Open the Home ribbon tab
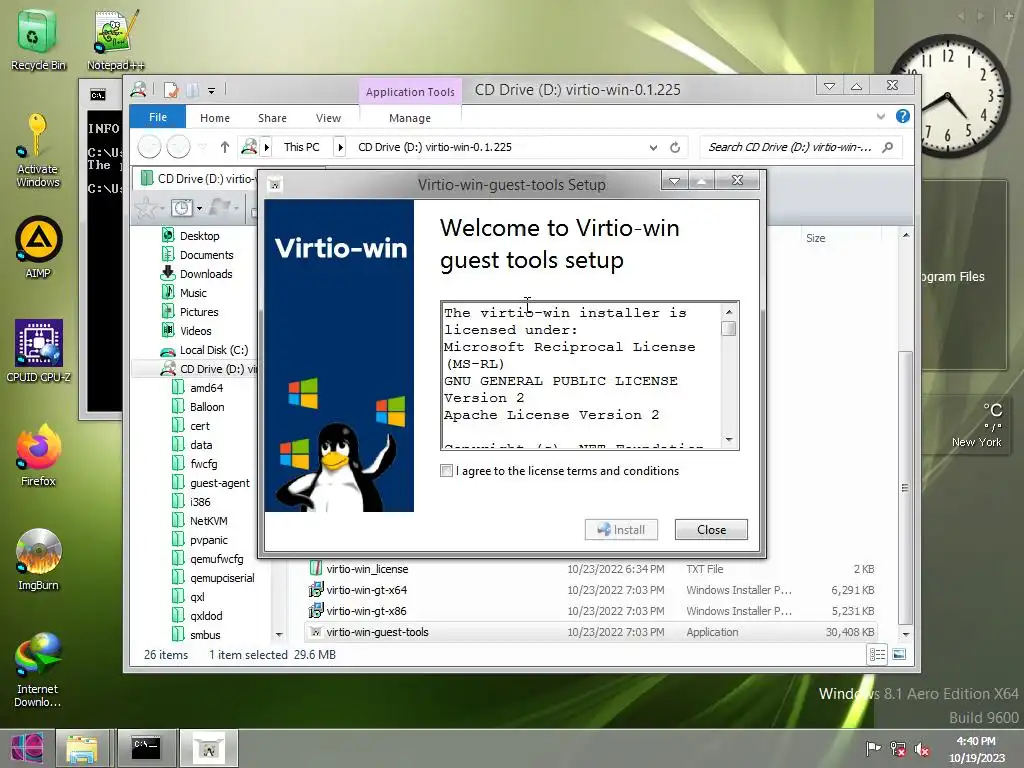1024x768 pixels. (215, 118)
